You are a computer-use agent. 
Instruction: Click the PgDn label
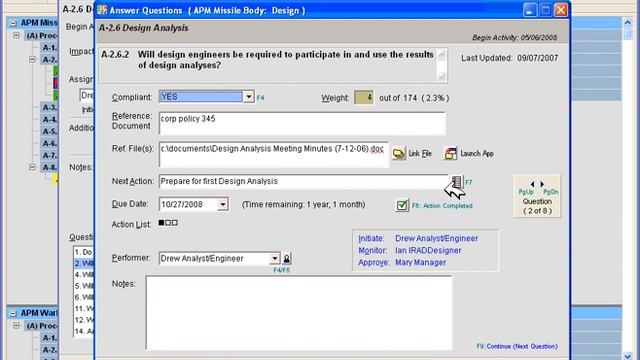551,192
